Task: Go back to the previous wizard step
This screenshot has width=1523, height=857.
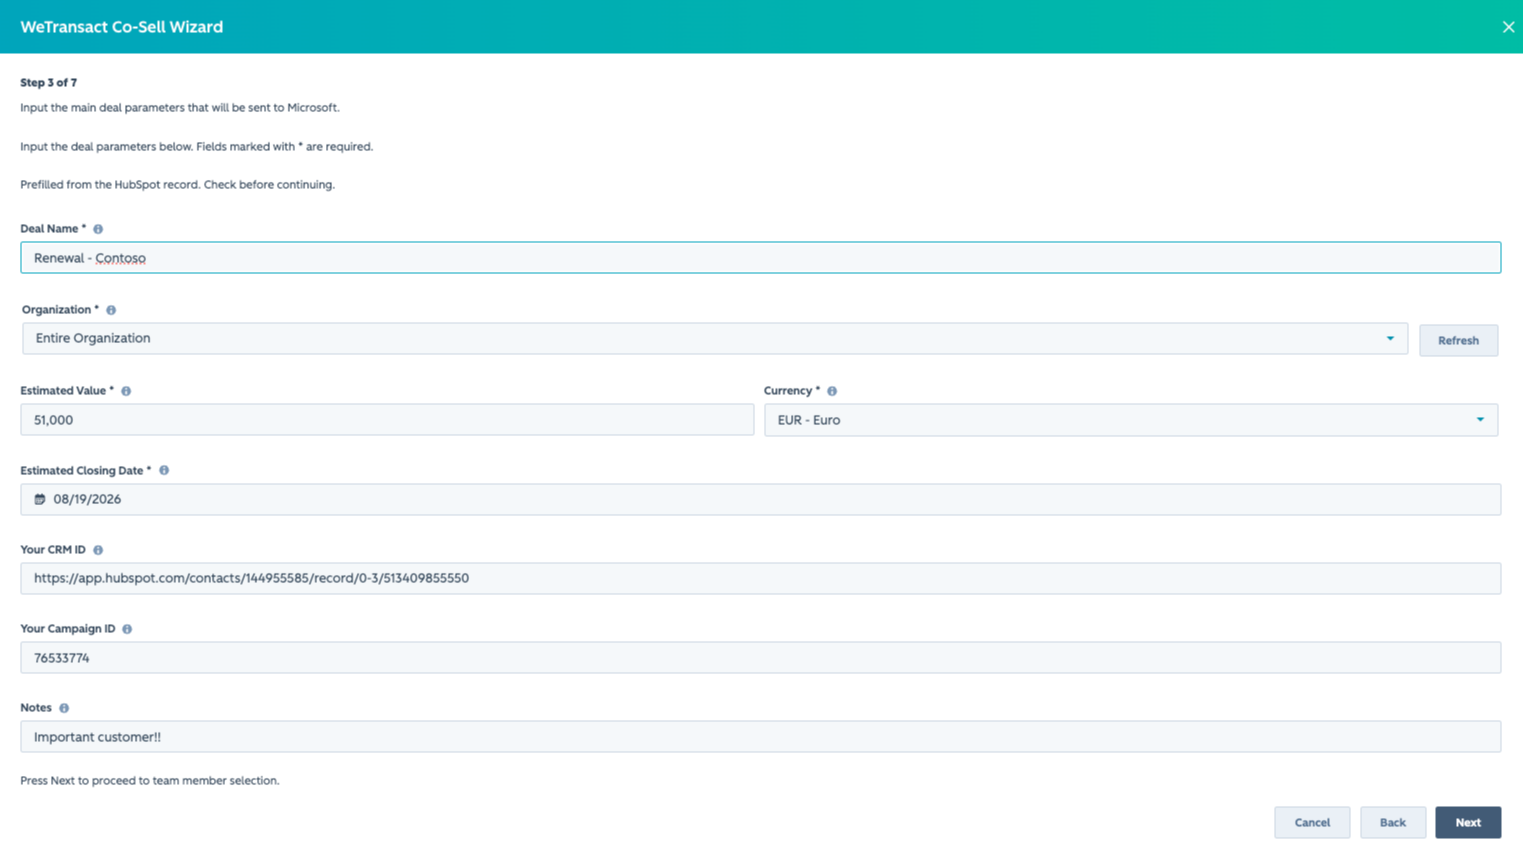Action: coord(1393,822)
